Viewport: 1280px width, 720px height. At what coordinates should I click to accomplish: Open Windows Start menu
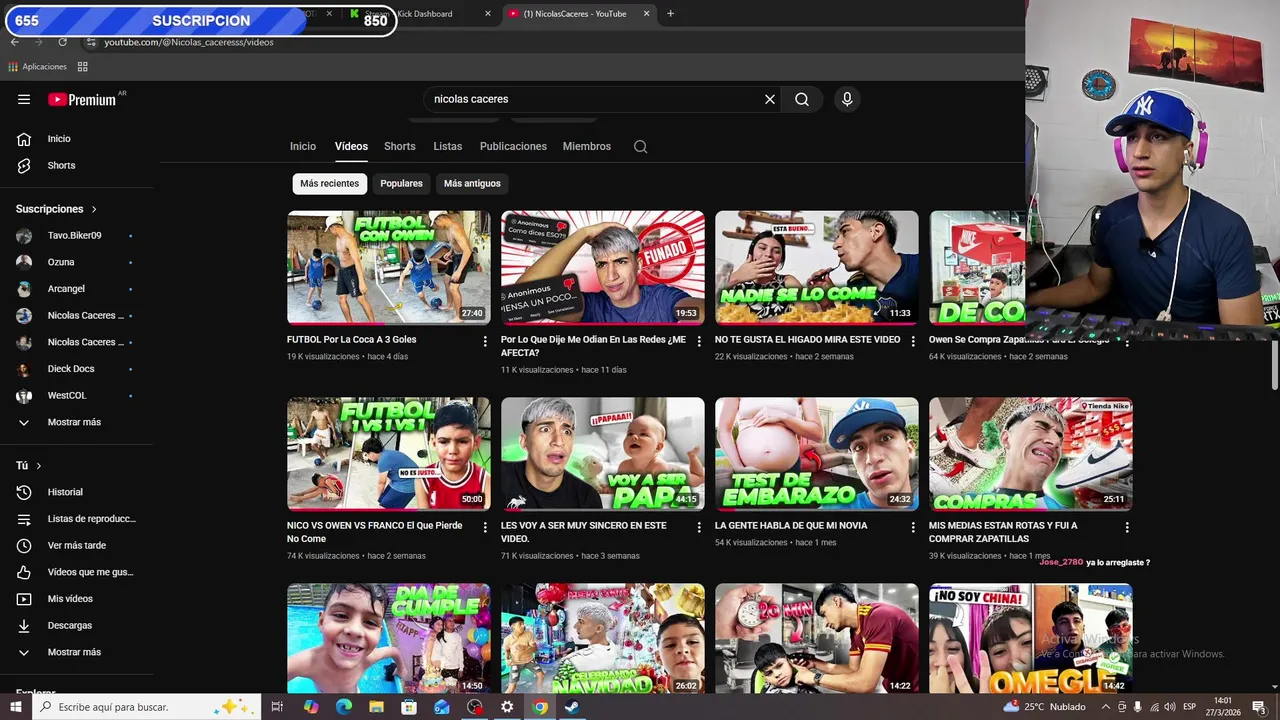16,707
